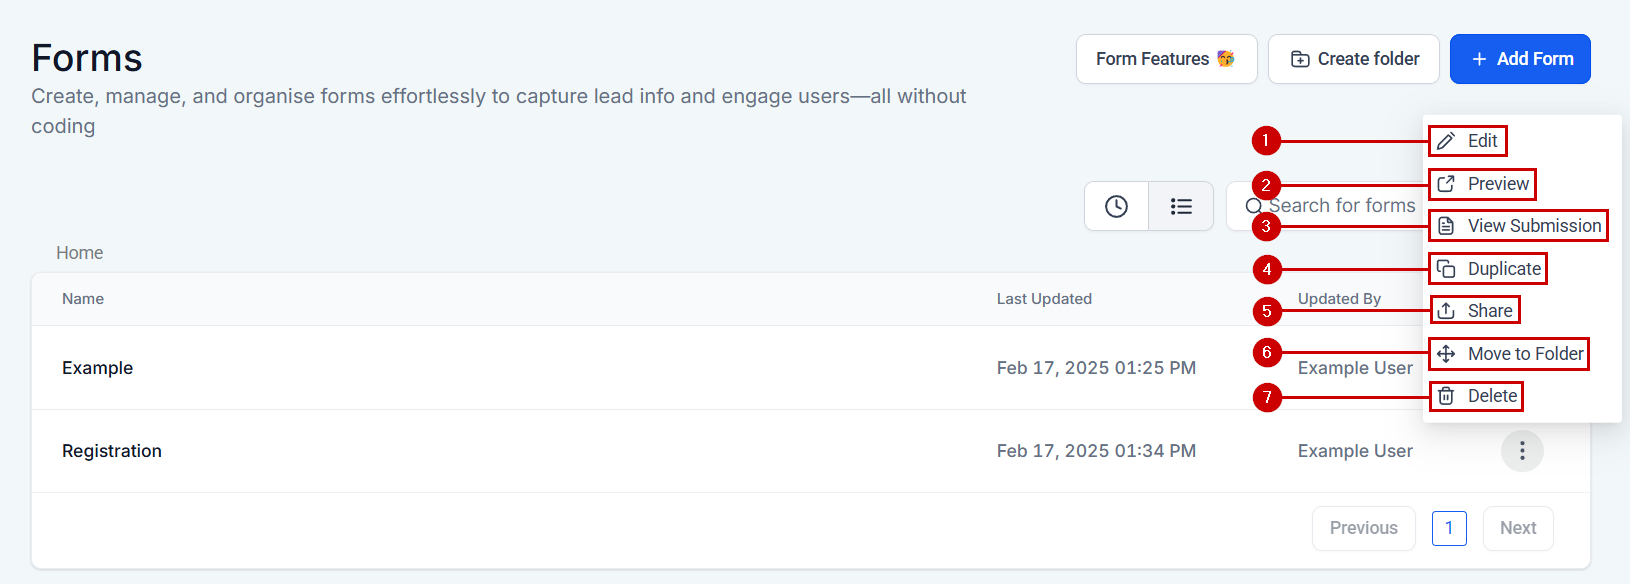Choose Preview in the context menu
Screen dimensions: 1630x584
pos(1482,184)
